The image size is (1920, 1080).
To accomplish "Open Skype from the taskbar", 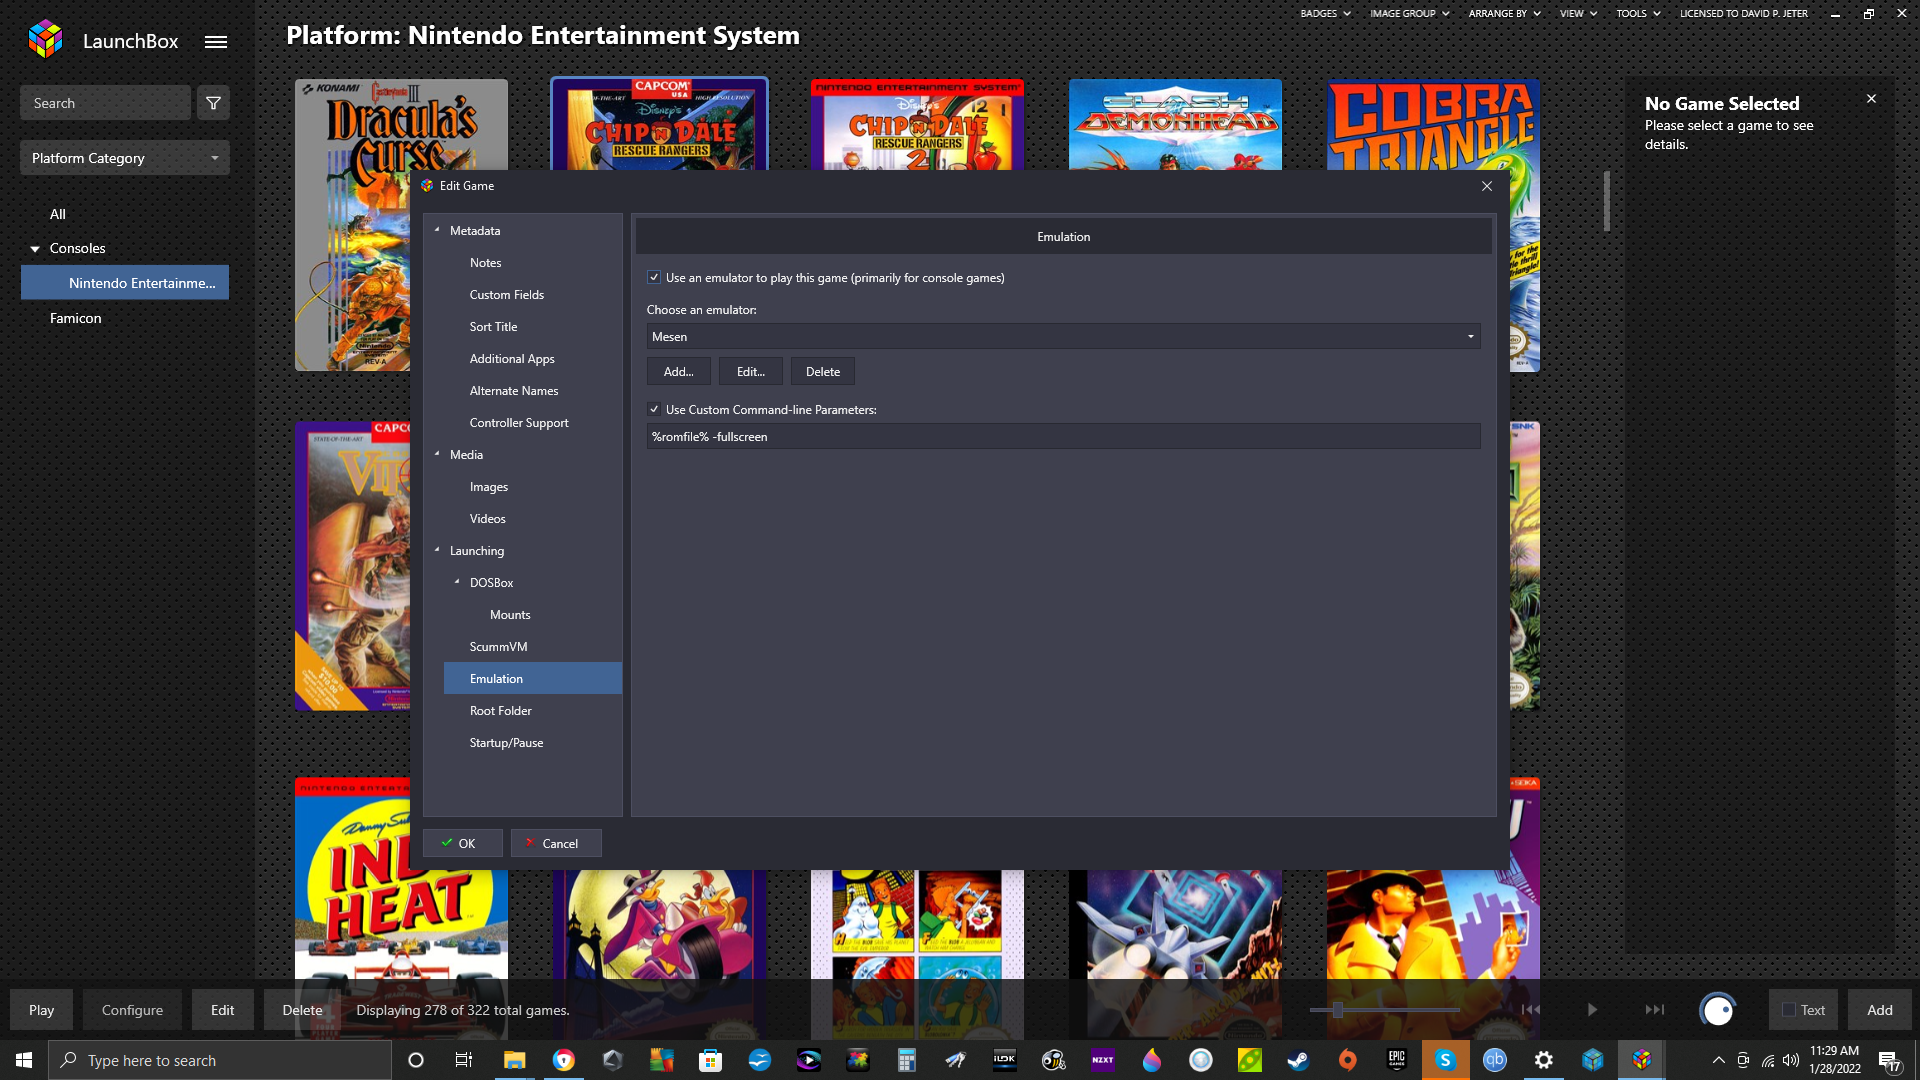I will pos(1445,1061).
